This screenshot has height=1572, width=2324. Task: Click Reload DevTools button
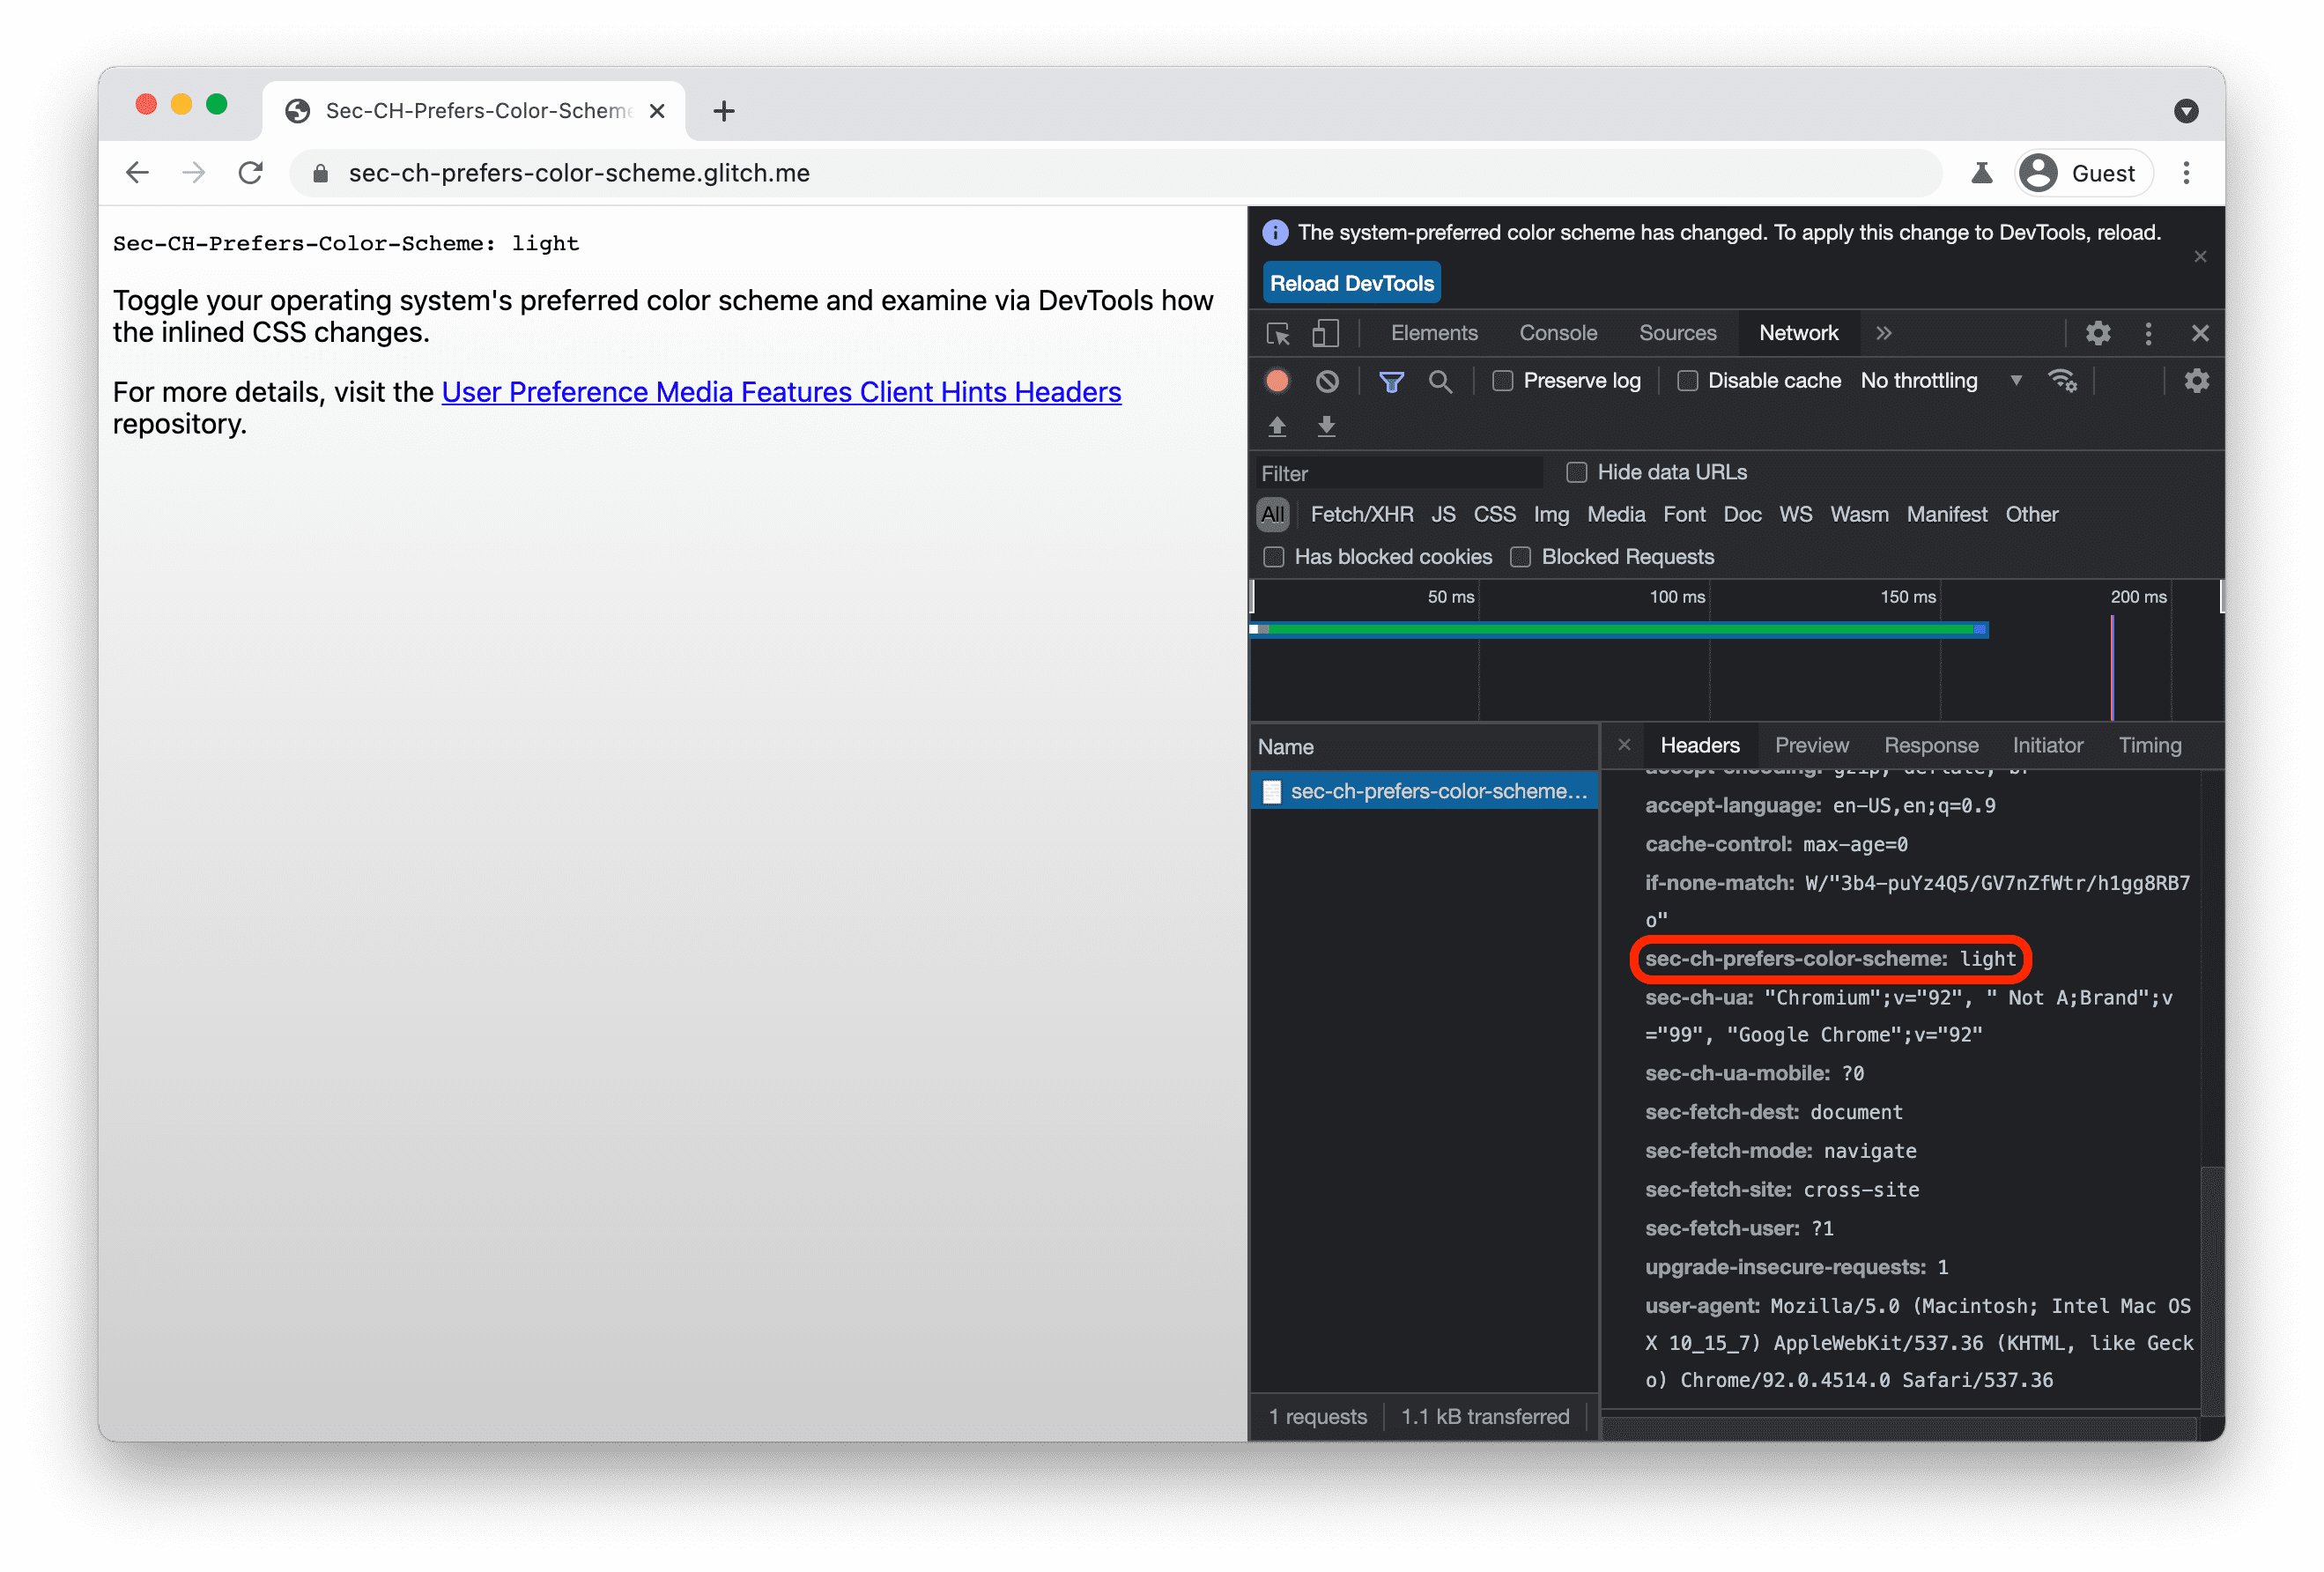click(1351, 283)
